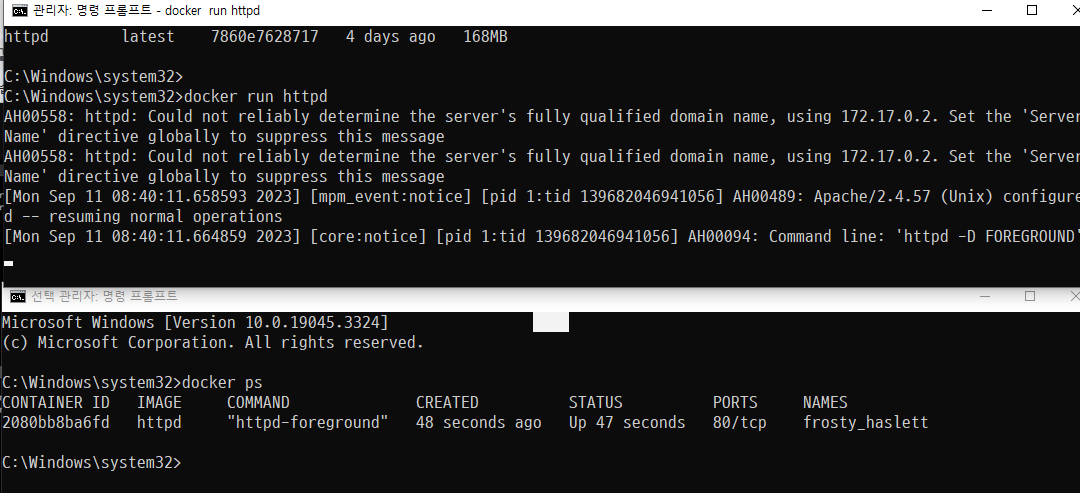This screenshot has width=1080, height=493.
Task: Click '4 days ago' in the image listing
Action: (390, 36)
